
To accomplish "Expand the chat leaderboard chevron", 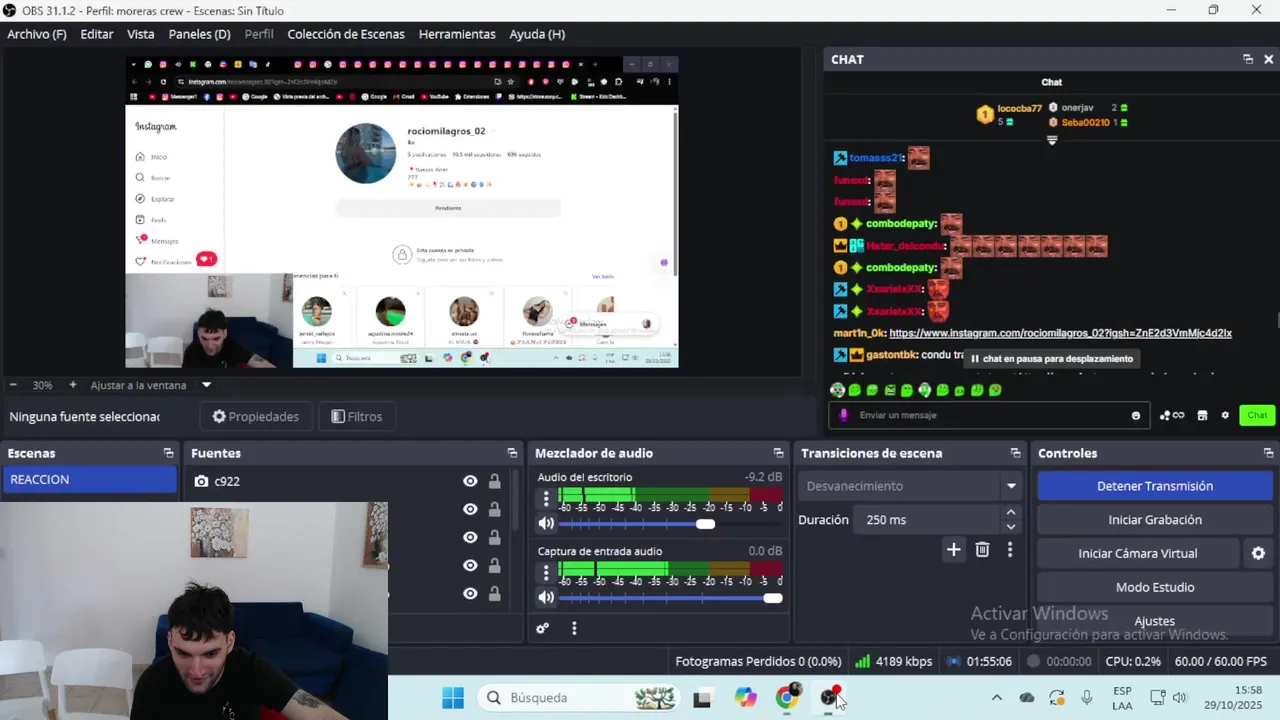I will 1052,141.
